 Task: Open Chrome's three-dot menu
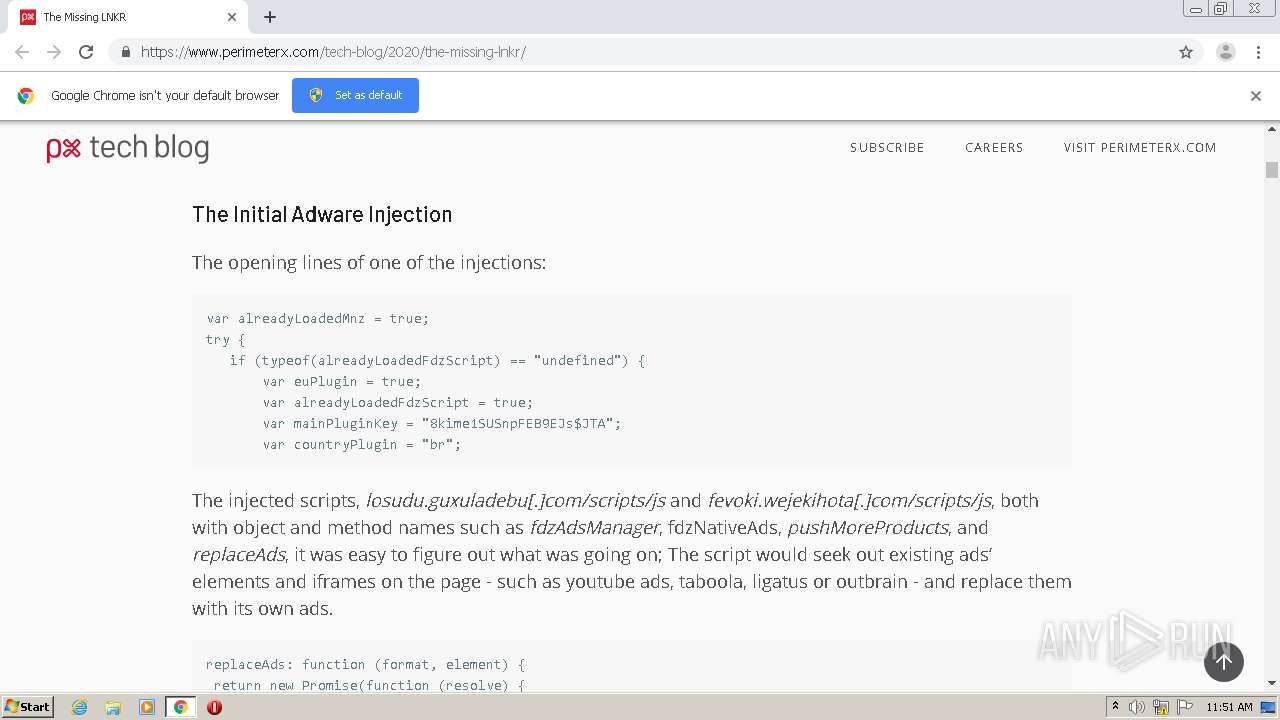pyautogui.click(x=1258, y=52)
